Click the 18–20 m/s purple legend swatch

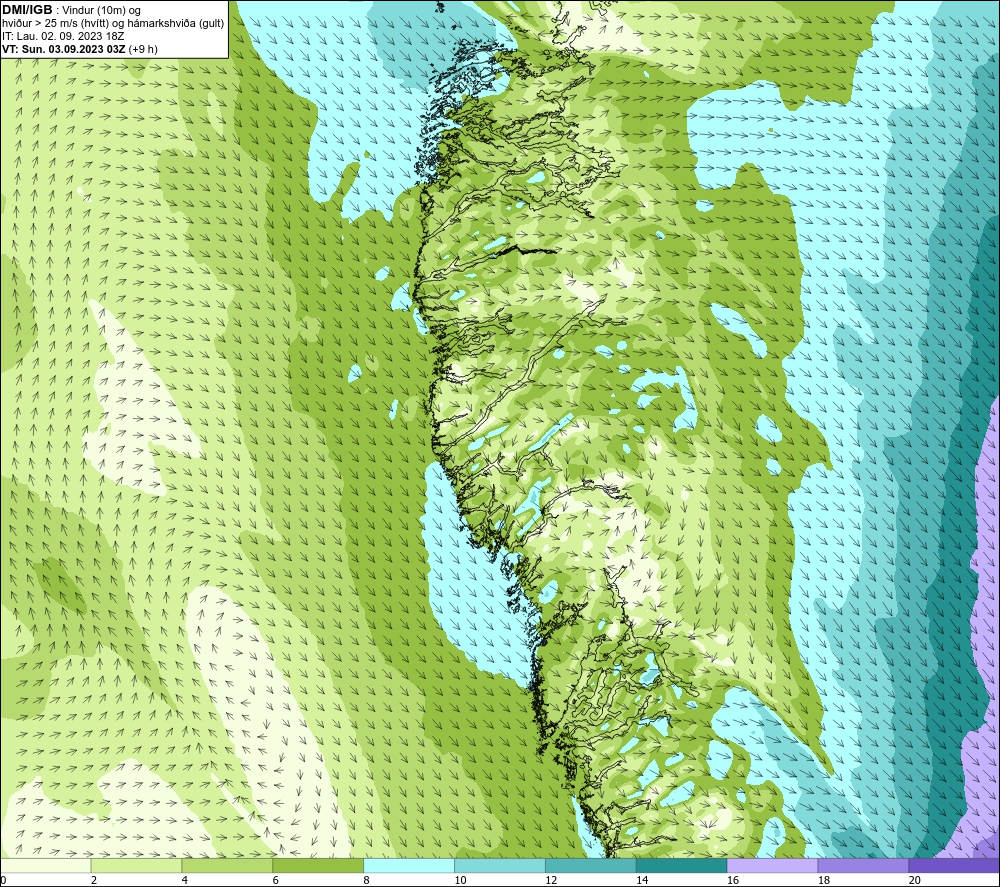[863, 866]
